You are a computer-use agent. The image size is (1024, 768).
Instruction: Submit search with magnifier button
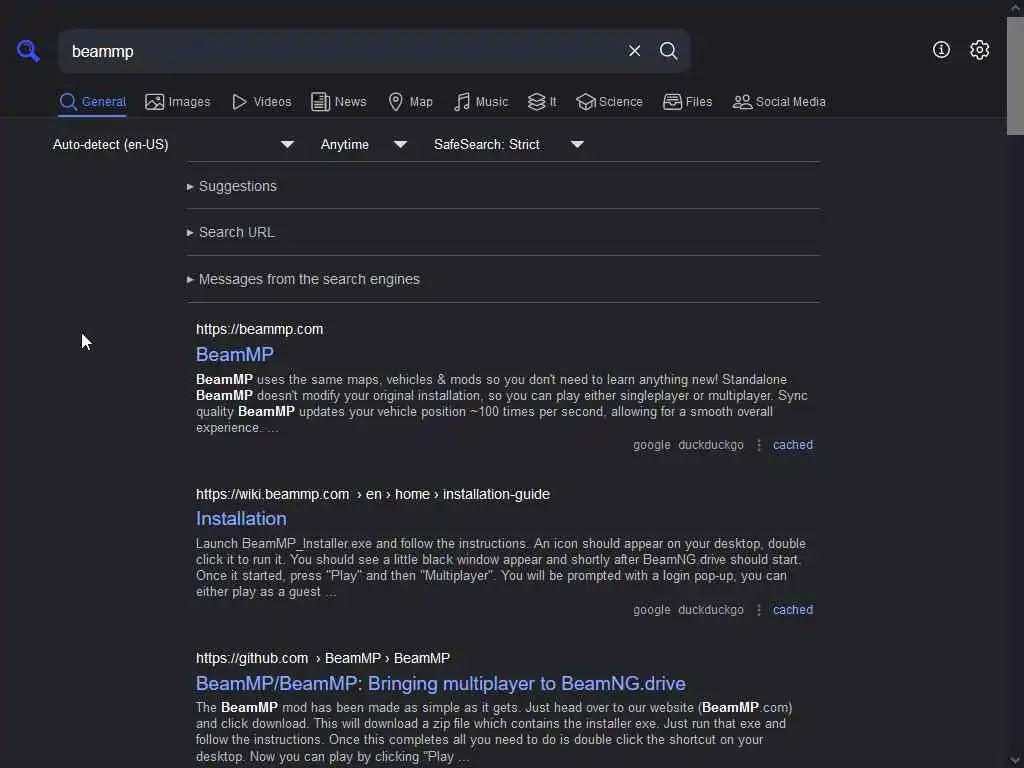tap(668, 50)
